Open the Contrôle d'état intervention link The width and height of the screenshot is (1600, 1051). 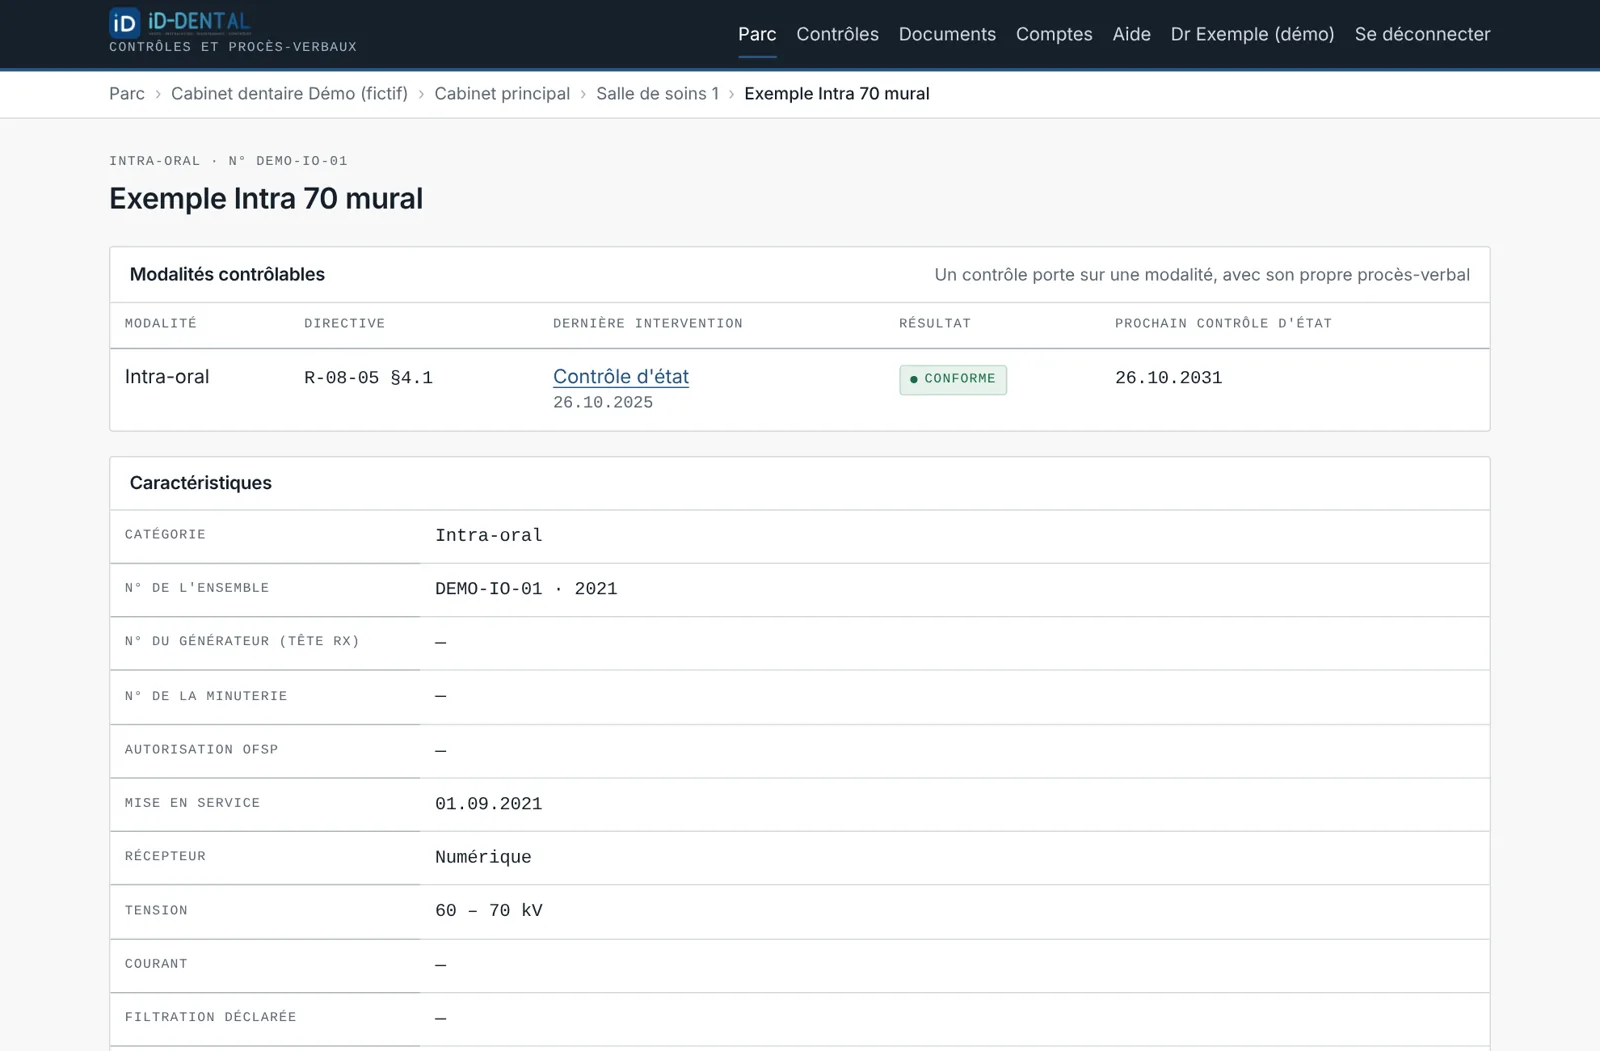point(621,377)
